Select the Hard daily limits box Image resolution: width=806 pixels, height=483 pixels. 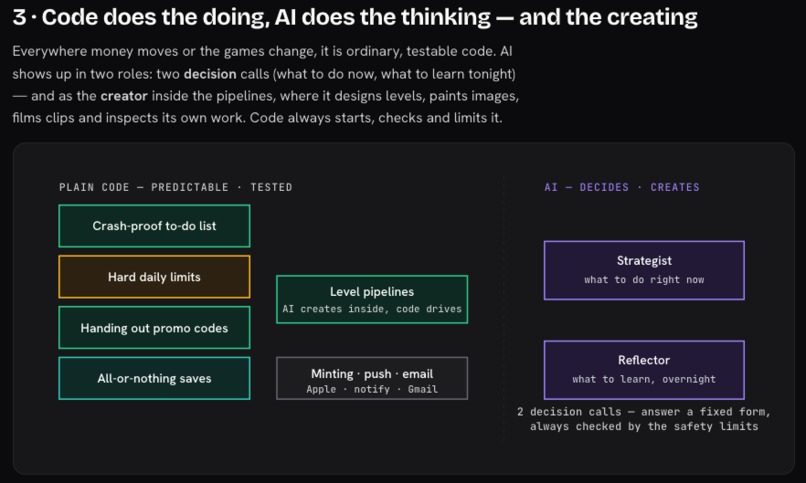(154, 277)
